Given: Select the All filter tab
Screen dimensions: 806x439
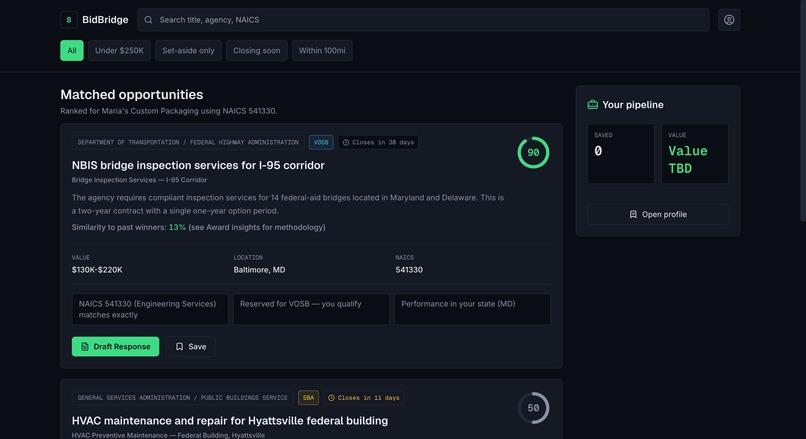Looking at the screenshot, I should point(72,50).
